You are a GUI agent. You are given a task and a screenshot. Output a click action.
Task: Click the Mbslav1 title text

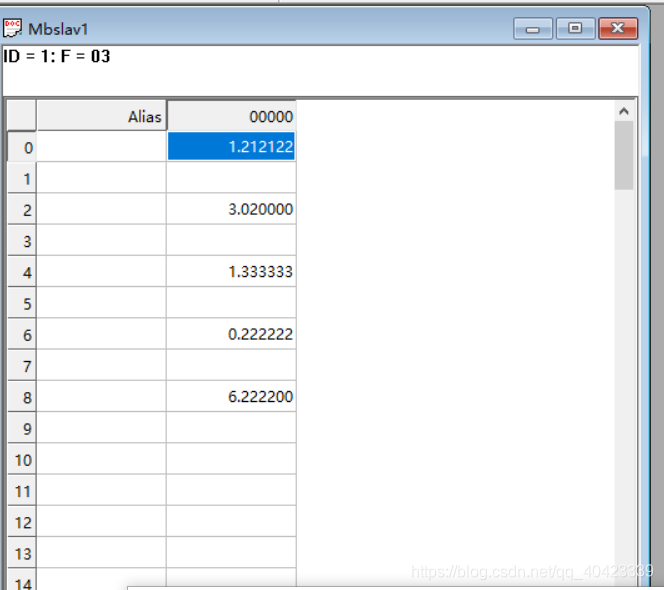(58, 29)
